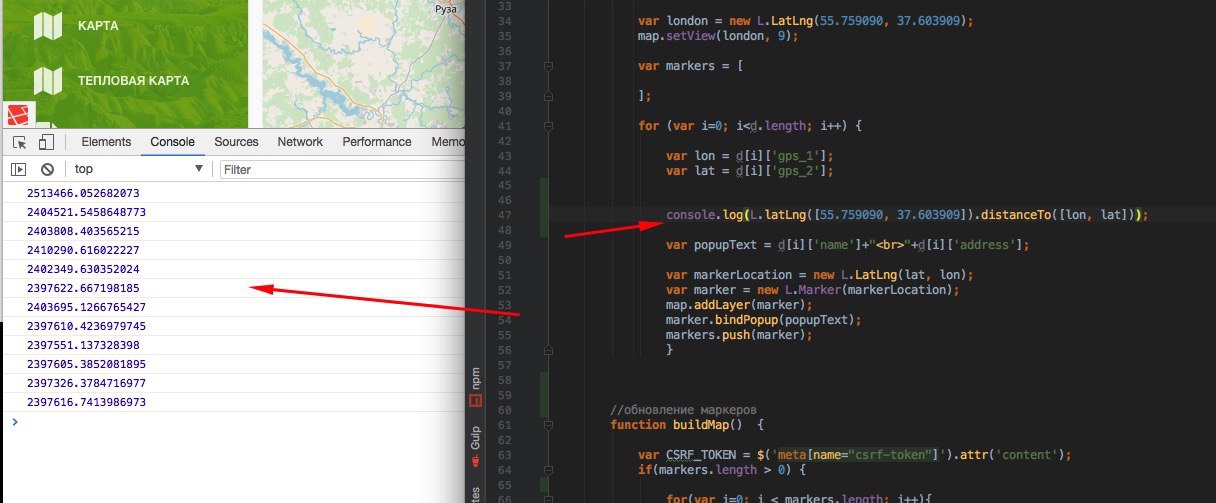This screenshot has width=1216, height=503.
Task: Collapse the if block at line 64
Action: 548,469
